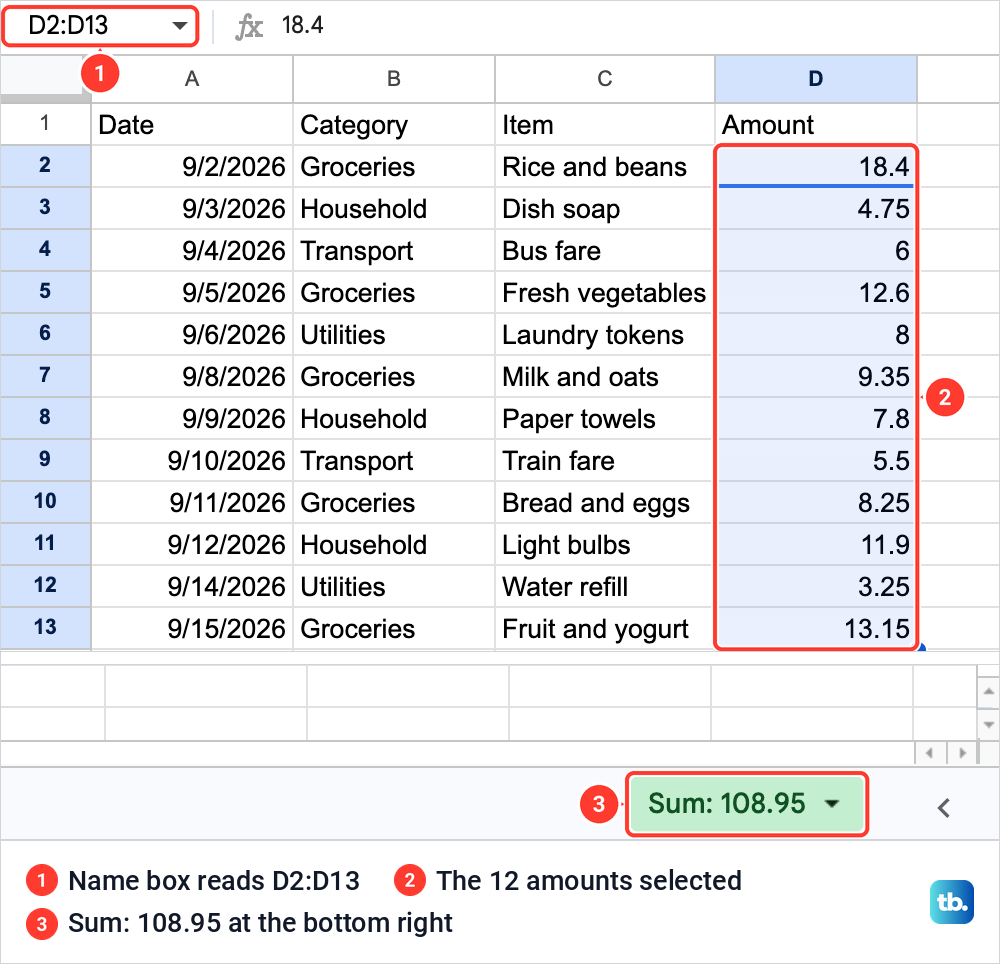Viewport: 1000px width, 964px height.
Task: Select the amount cell 3.25
Action: (816, 587)
